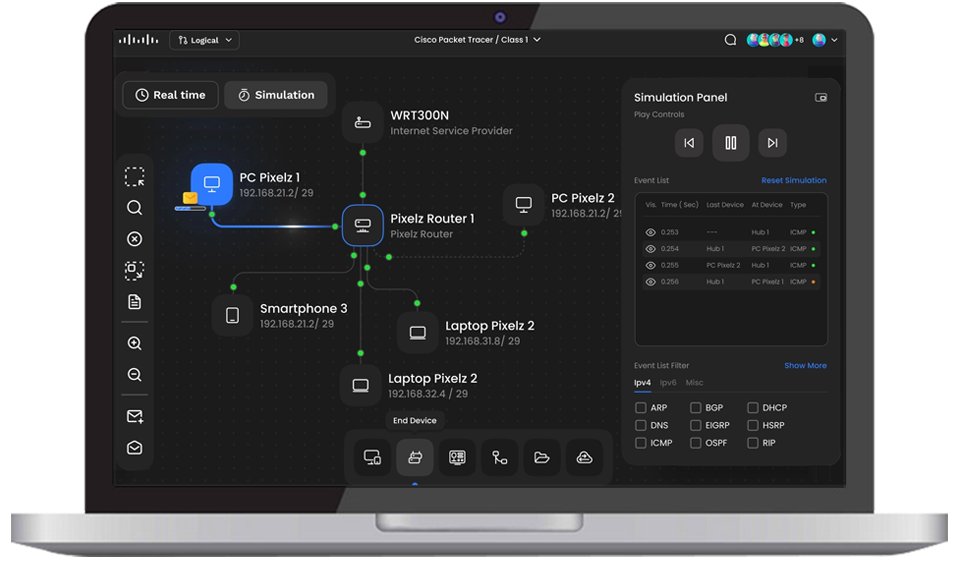Choose the network devices router category icon
This screenshot has width=958, height=562.
click(x=415, y=458)
